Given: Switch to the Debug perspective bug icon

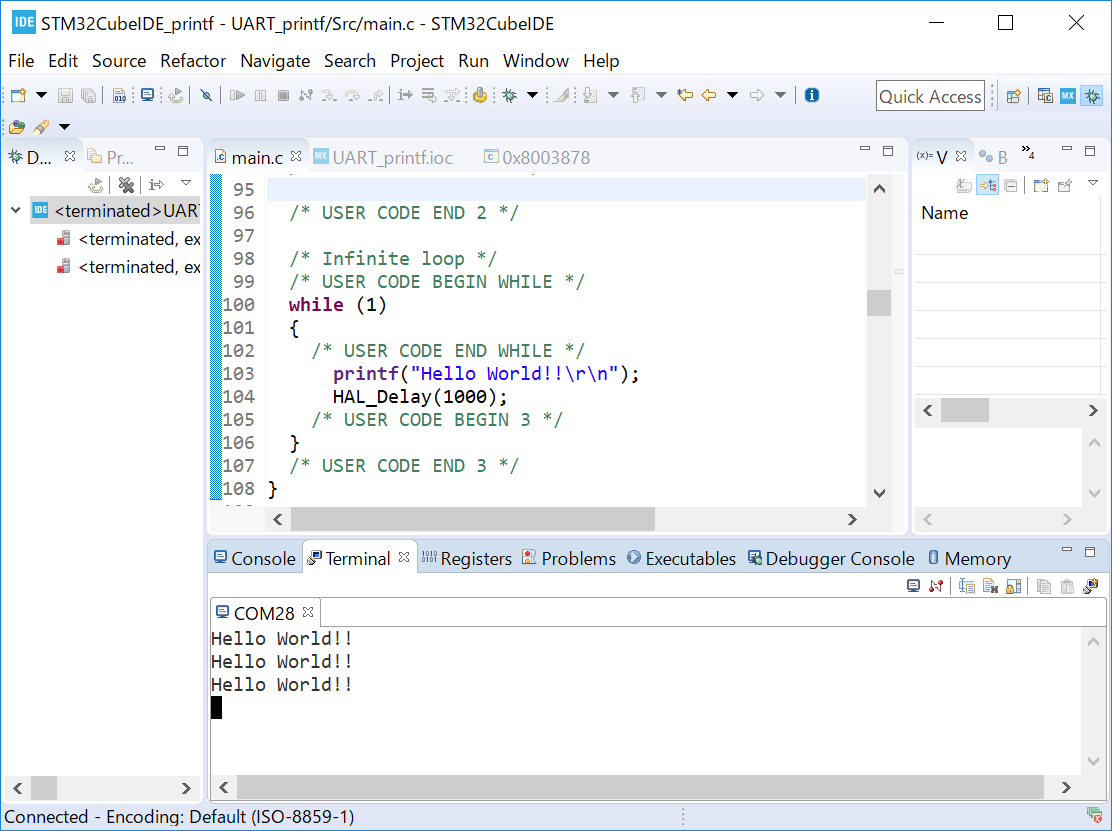Looking at the screenshot, I should tap(1092, 96).
